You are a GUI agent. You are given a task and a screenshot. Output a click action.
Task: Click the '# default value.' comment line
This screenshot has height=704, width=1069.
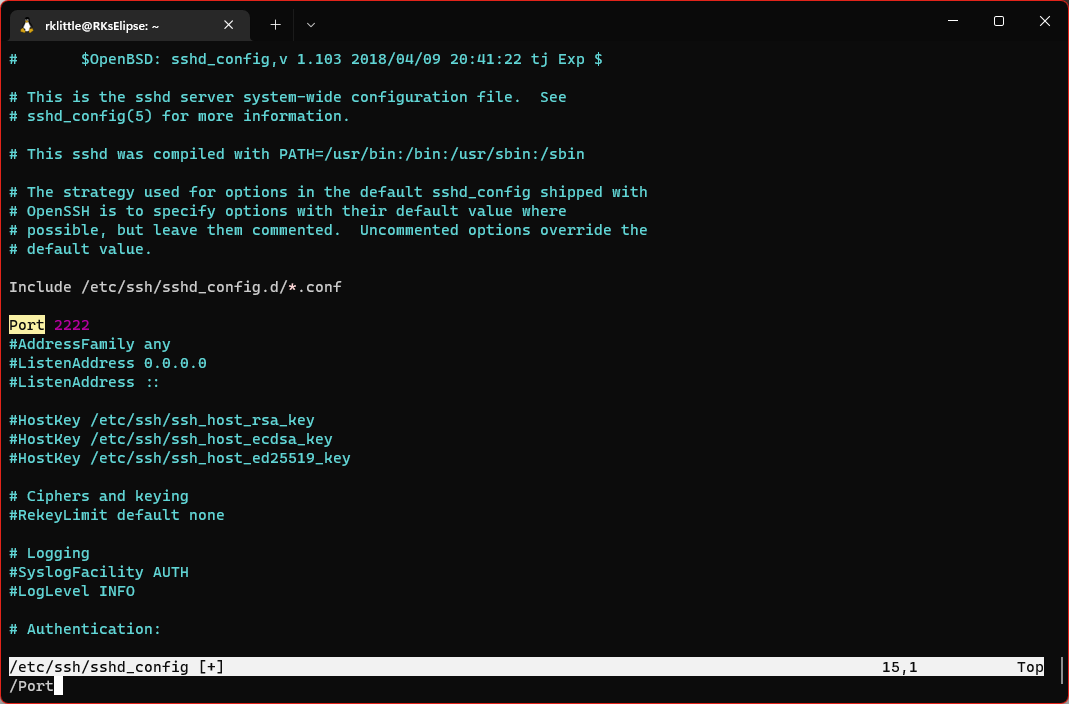pos(80,249)
